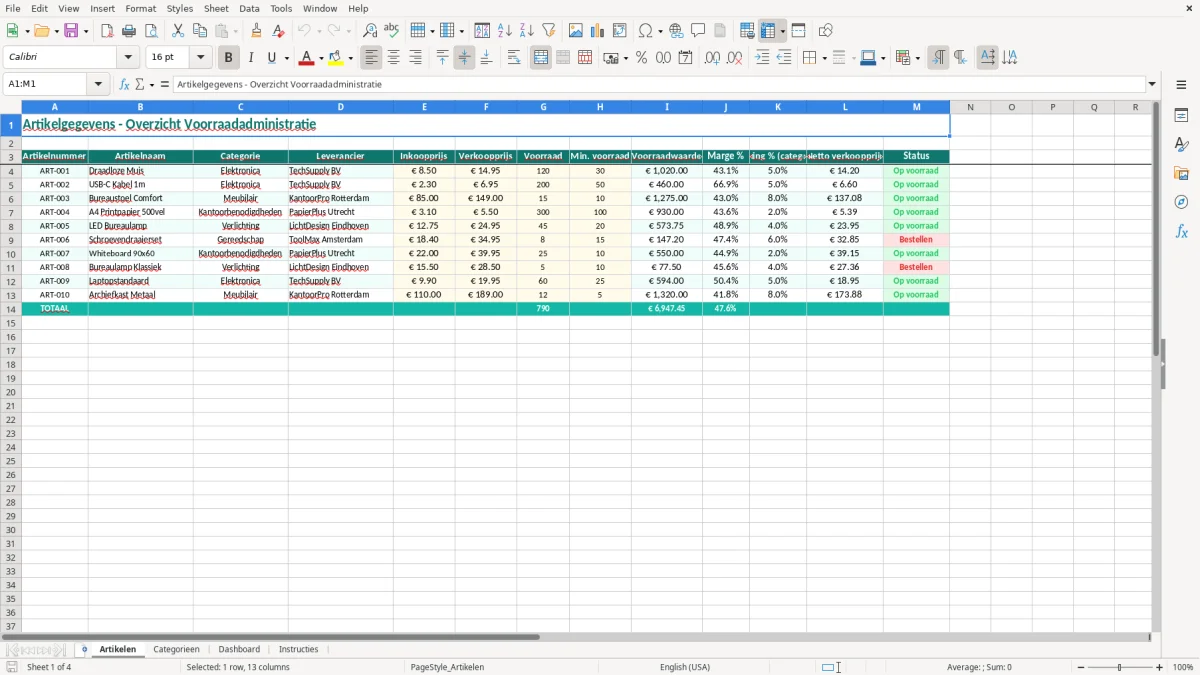The image size is (1200, 675).
Task: Open Conditional Formatting dropdown arrow
Action: click(917, 58)
